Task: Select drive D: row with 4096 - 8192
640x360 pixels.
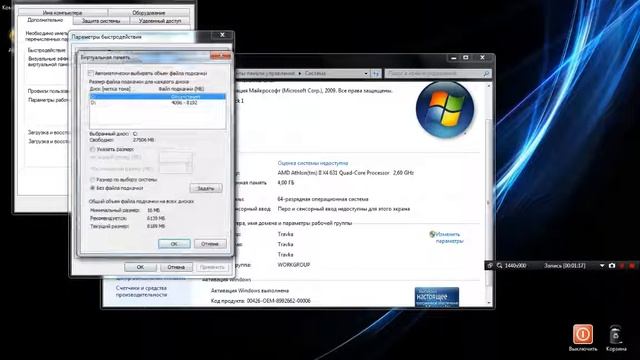Action: (x=157, y=103)
